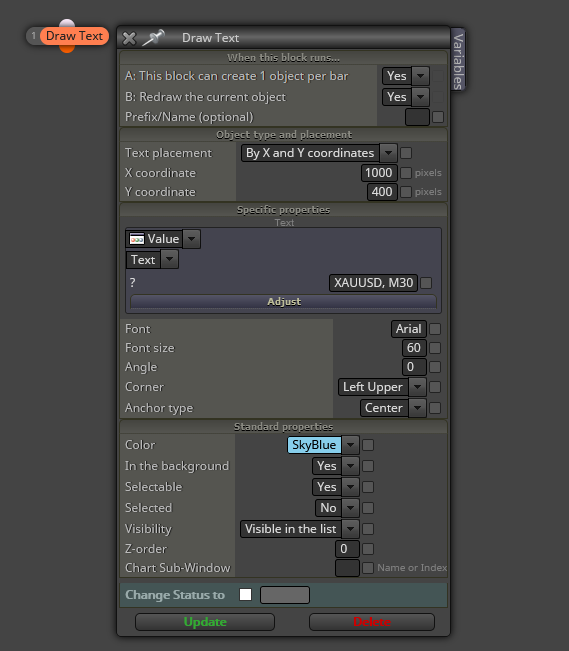Close the Draw Text panel with X icon
This screenshot has height=651, width=569.
[x=129, y=38]
